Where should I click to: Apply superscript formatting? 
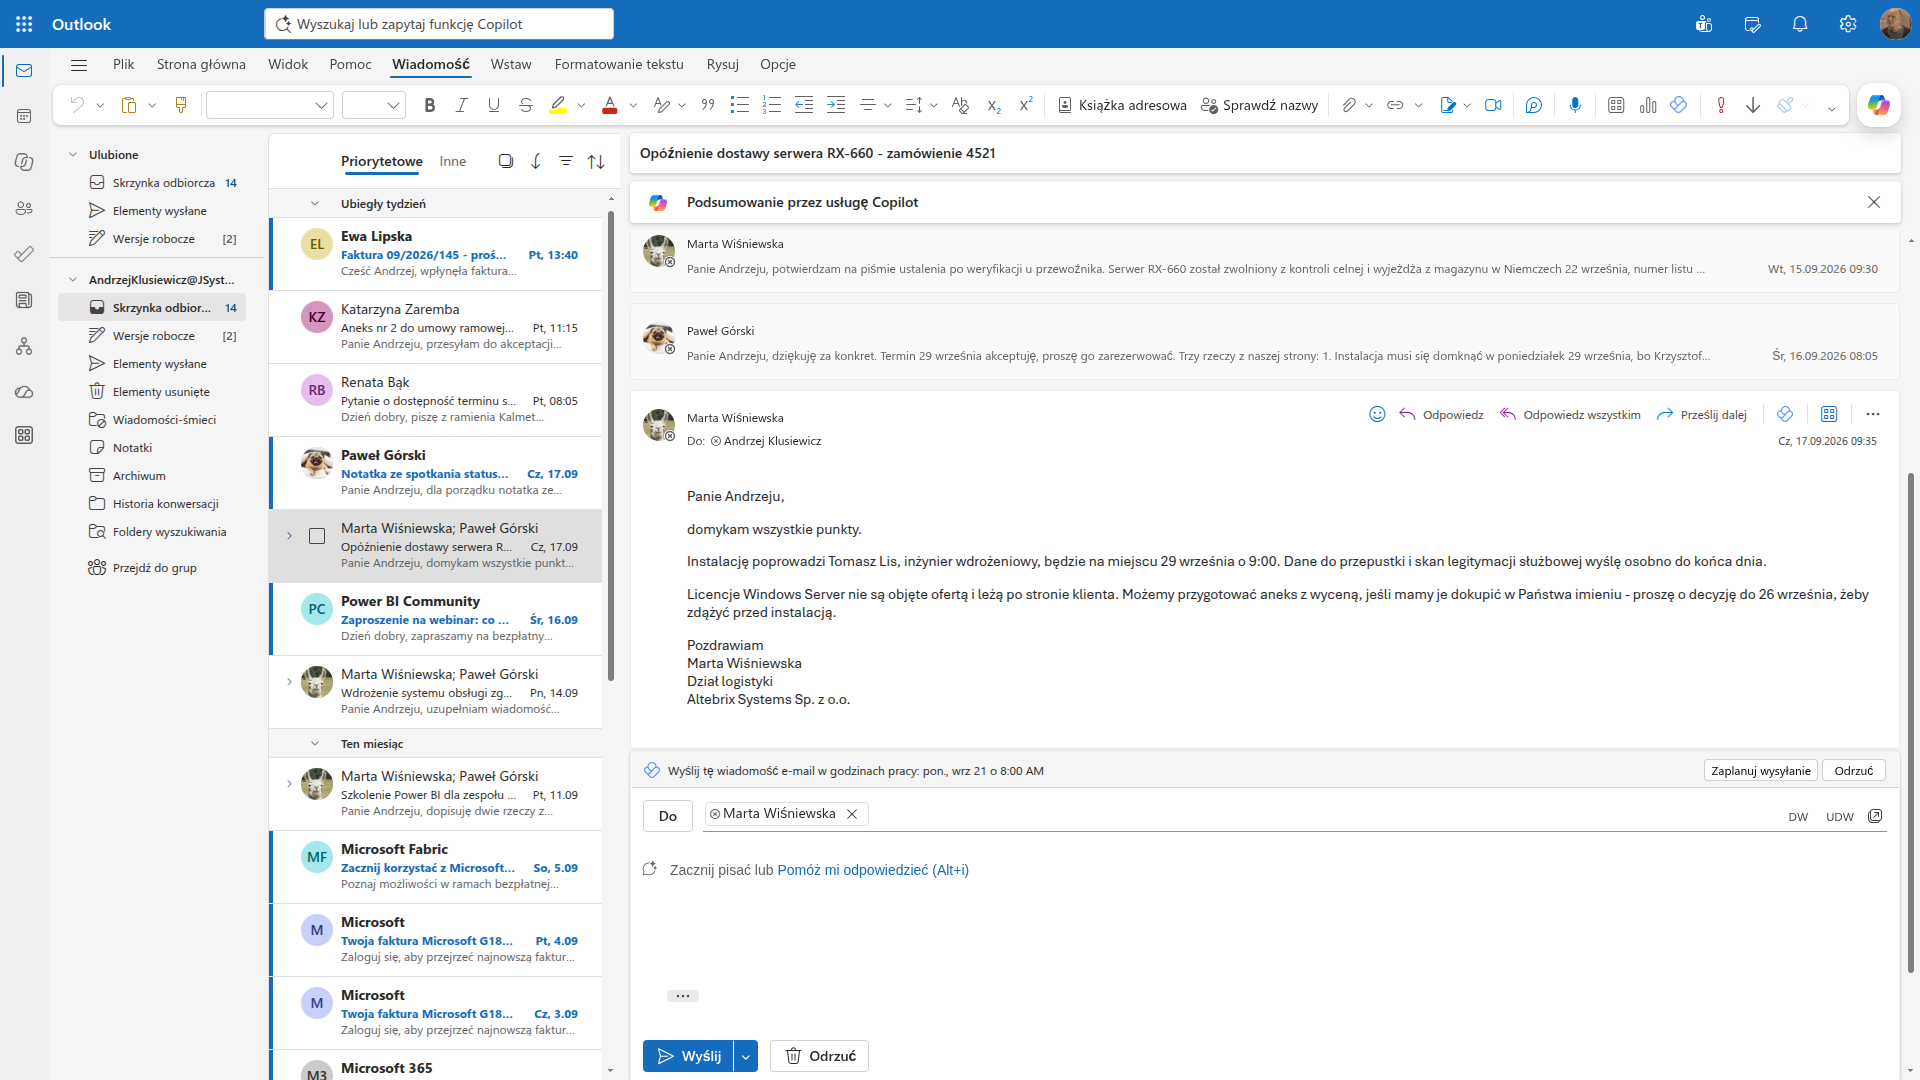coord(1026,105)
